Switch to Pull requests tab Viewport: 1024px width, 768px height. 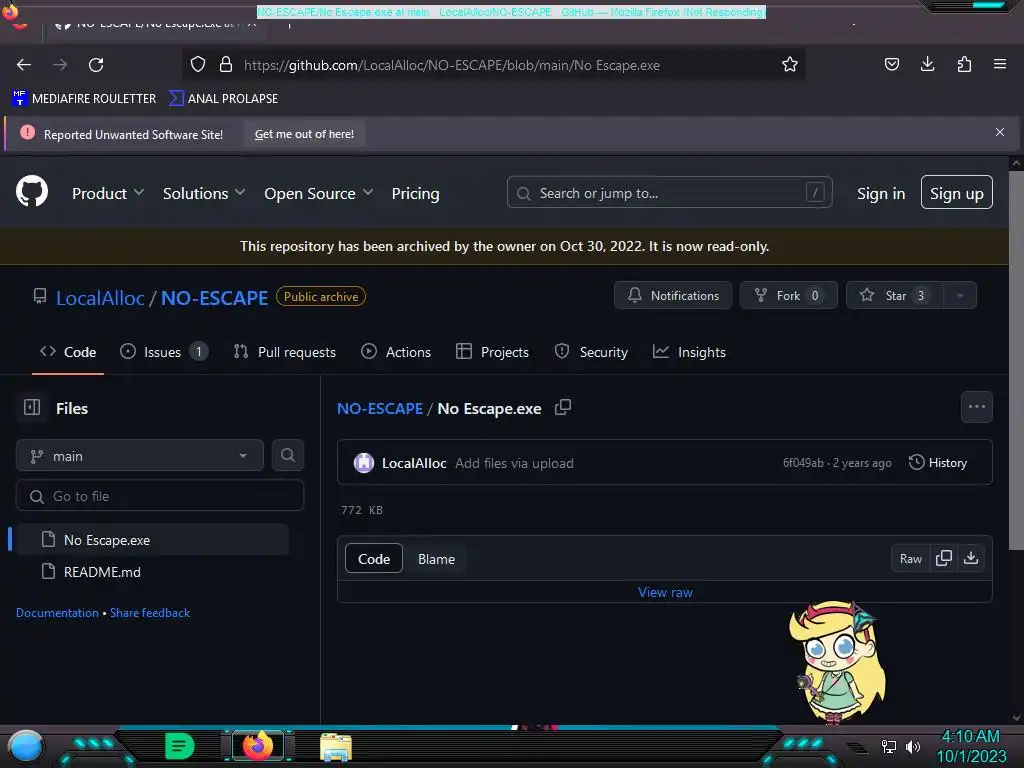[x=285, y=352]
